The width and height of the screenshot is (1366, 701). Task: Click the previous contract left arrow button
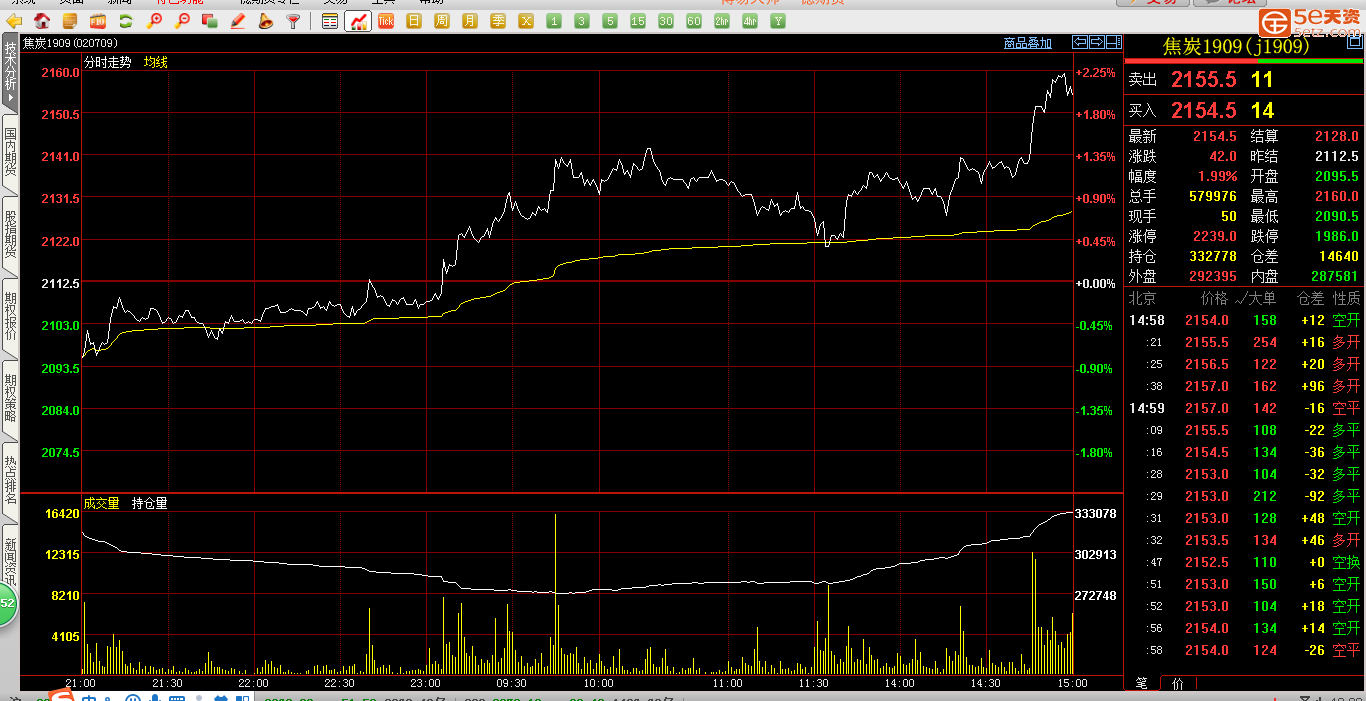coord(1080,42)
